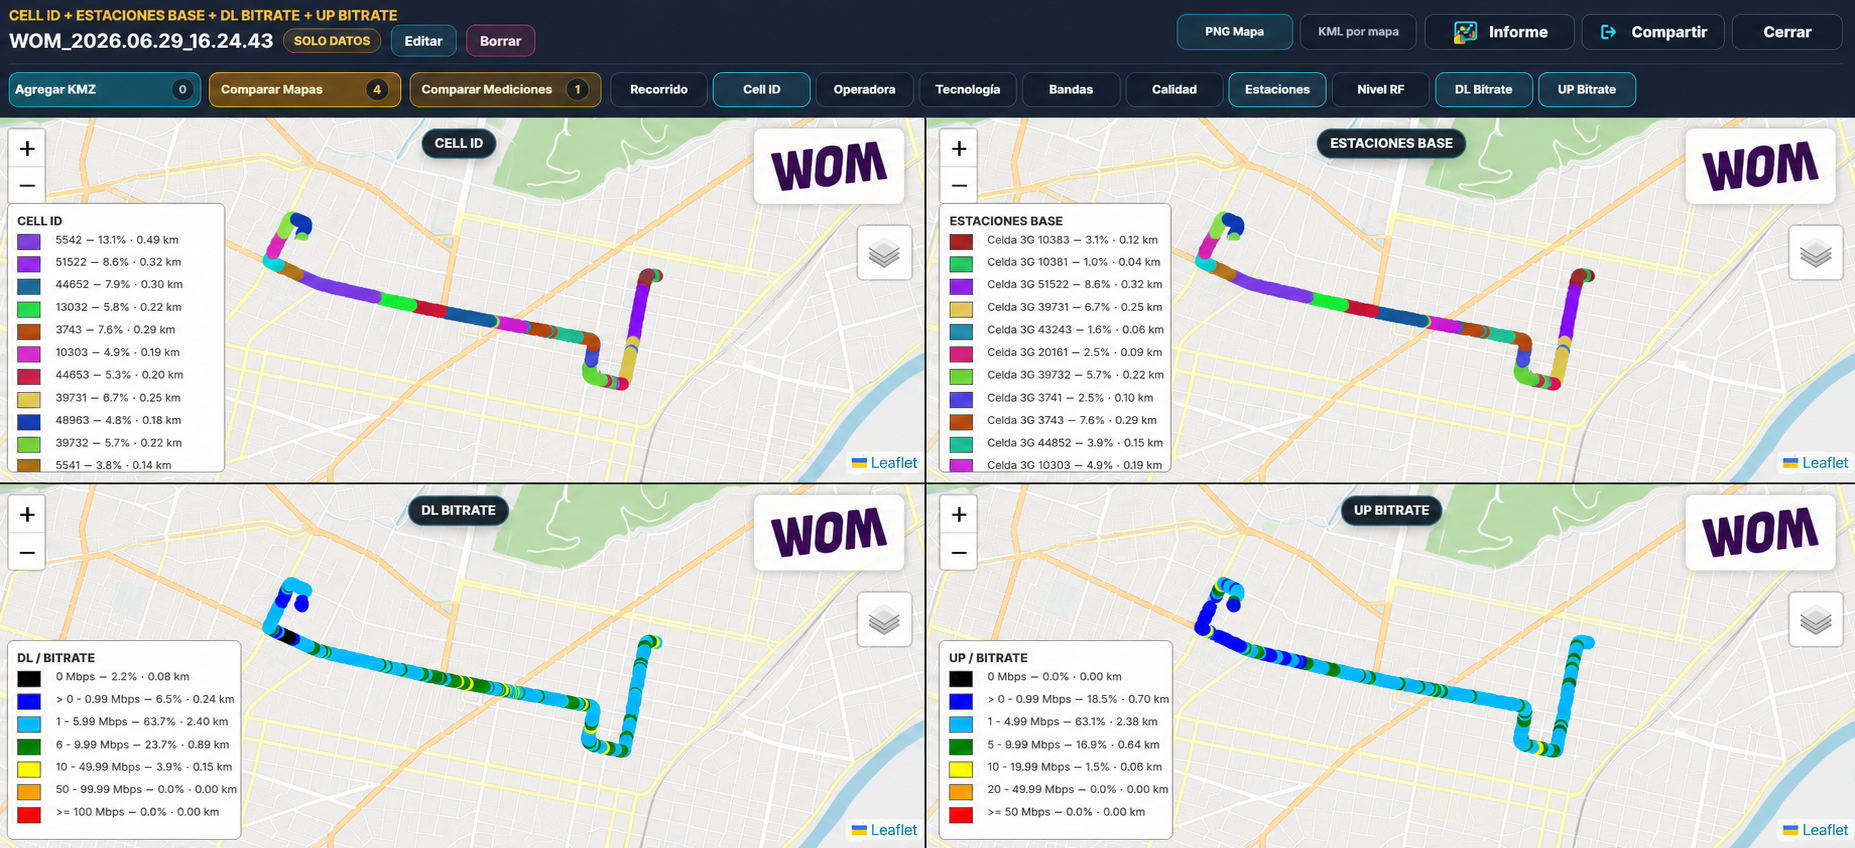
Task: Expand the Agregar KMZ panel
Action: 104,89
